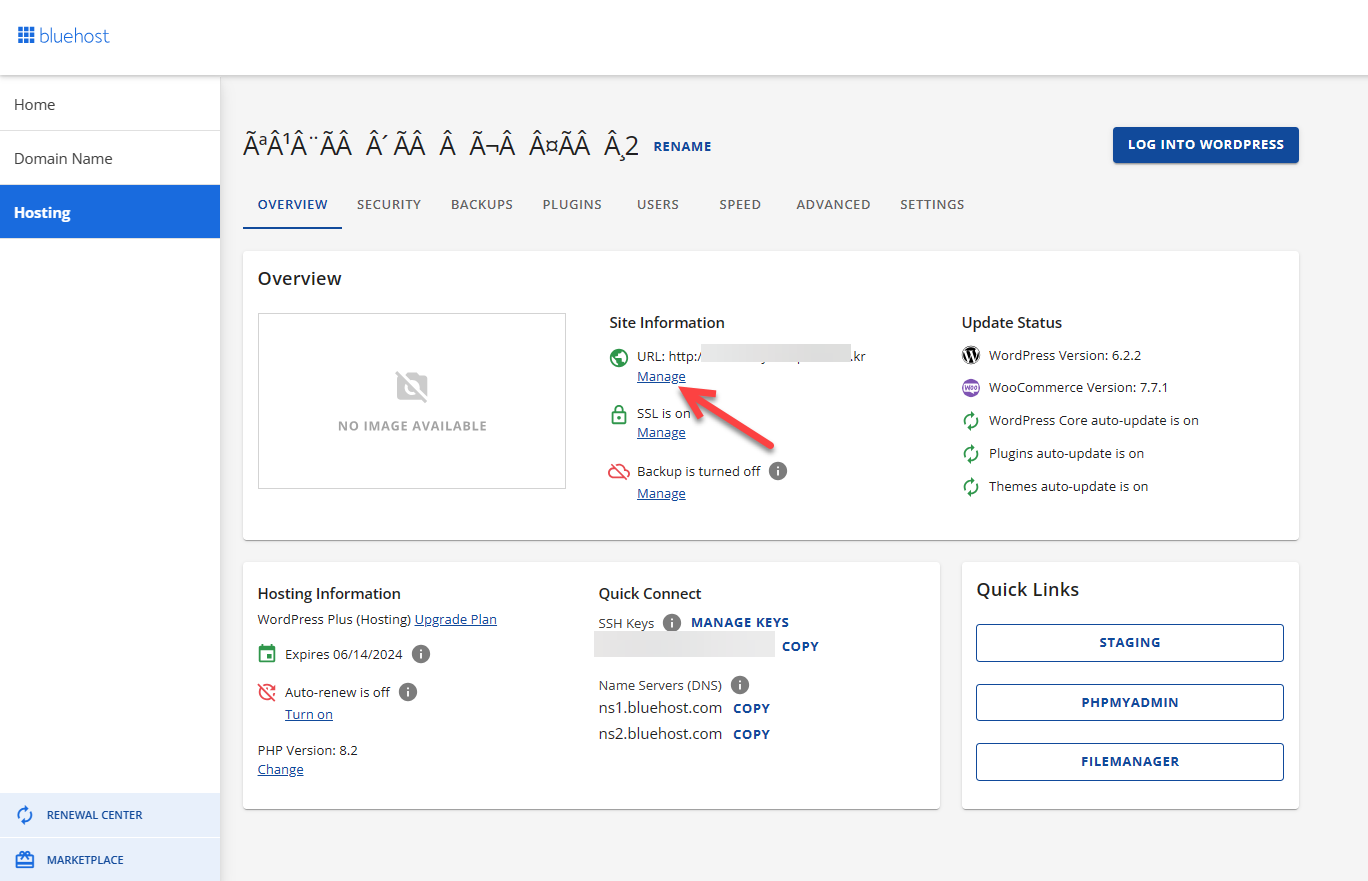This screenshot has height=881, width=1368.
Task: Click the green SSL padlock icon
Action: coord(619,414)
